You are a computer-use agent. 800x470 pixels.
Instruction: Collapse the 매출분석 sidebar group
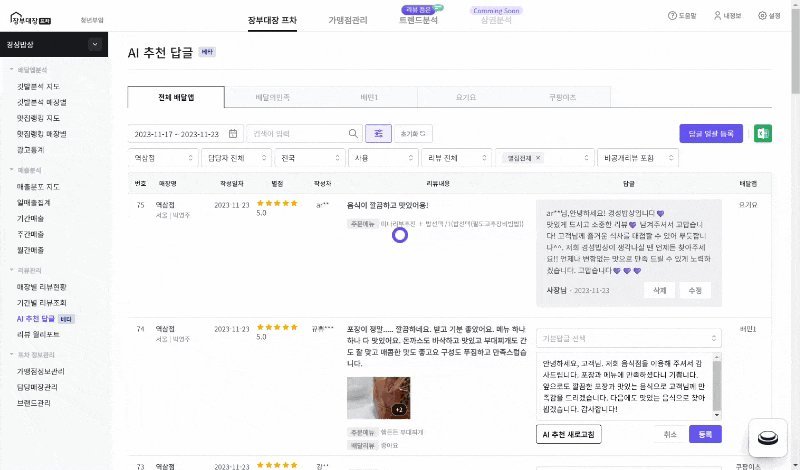pos(26,170)
